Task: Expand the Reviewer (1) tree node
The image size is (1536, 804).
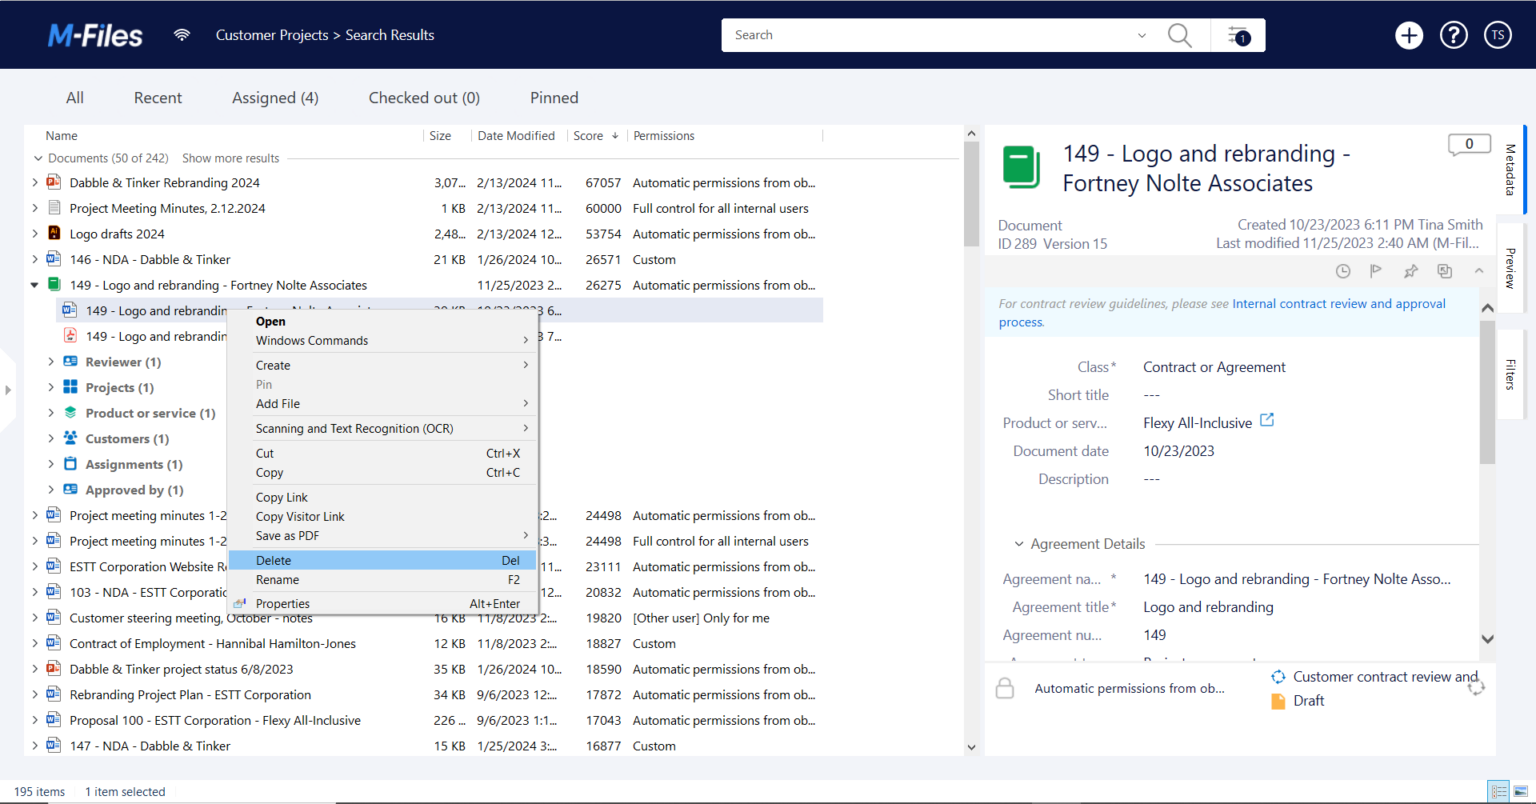Action: pyautogui.click(x=50, y=361)
